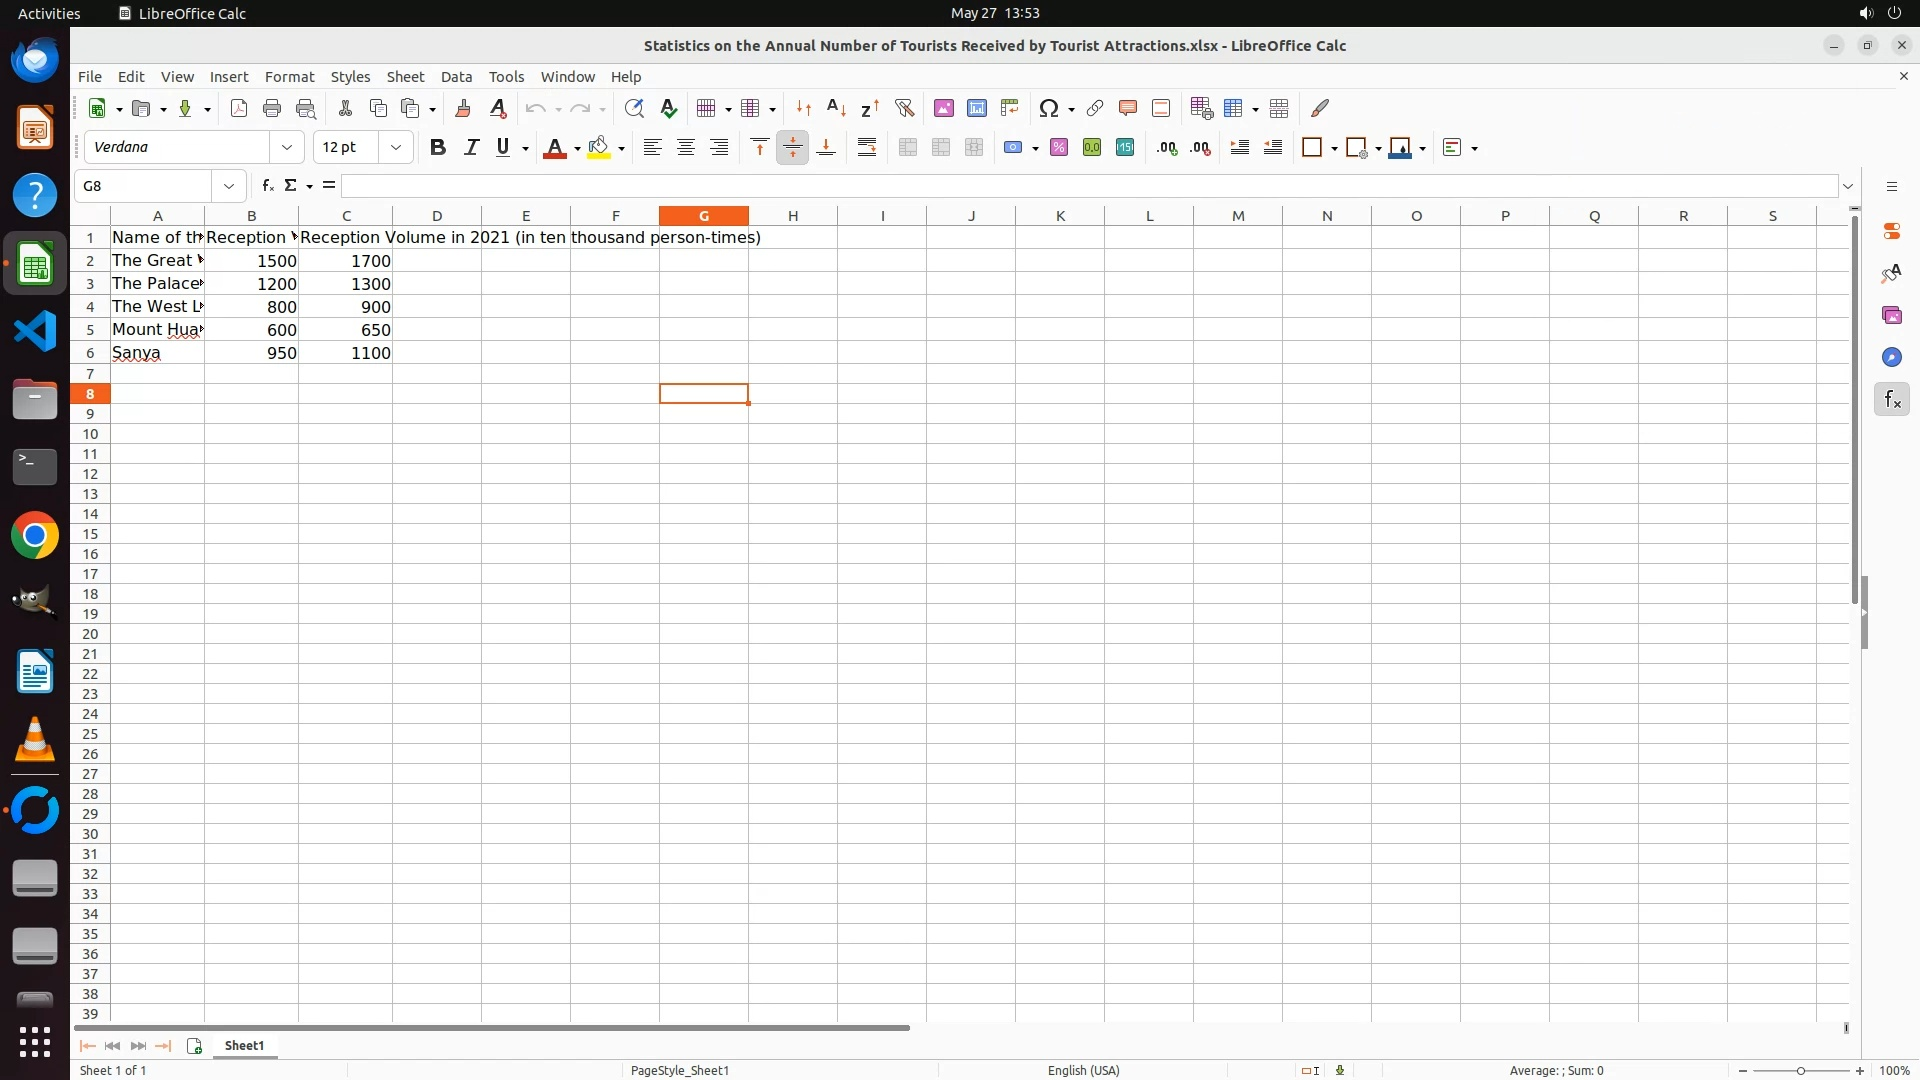Click the Print Preview icon

tap(306, 108)
